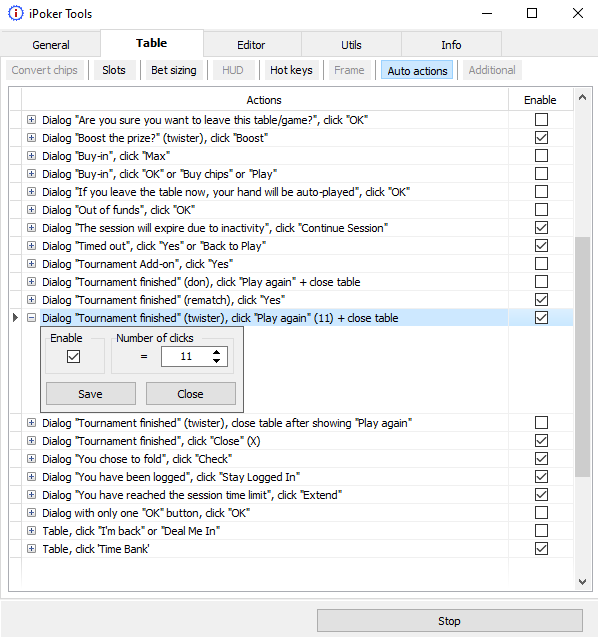Switch to the General tab
The height and width of the screenshot is (637, 598).
(51, 45)
